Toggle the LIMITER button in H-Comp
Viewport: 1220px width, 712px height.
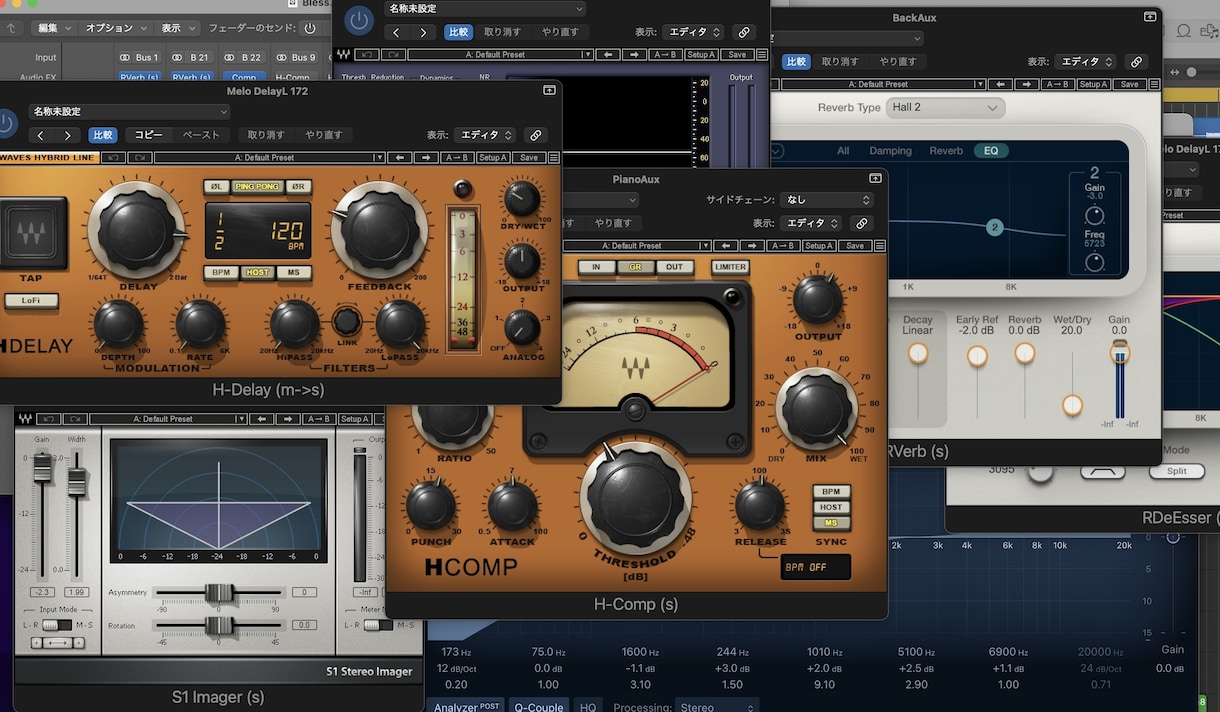coord(730,267)
